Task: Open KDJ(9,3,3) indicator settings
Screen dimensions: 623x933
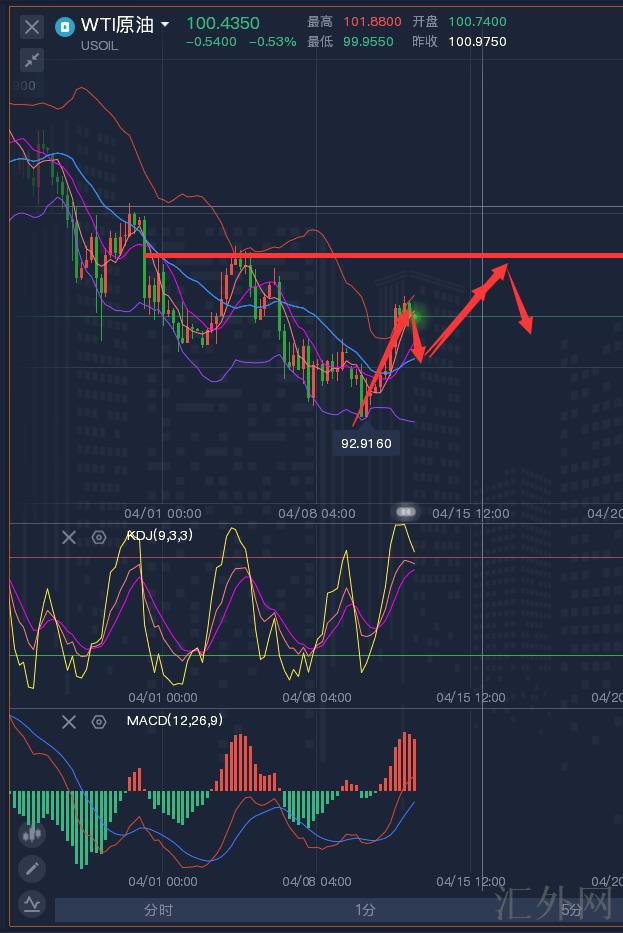Action: (99, 537)
